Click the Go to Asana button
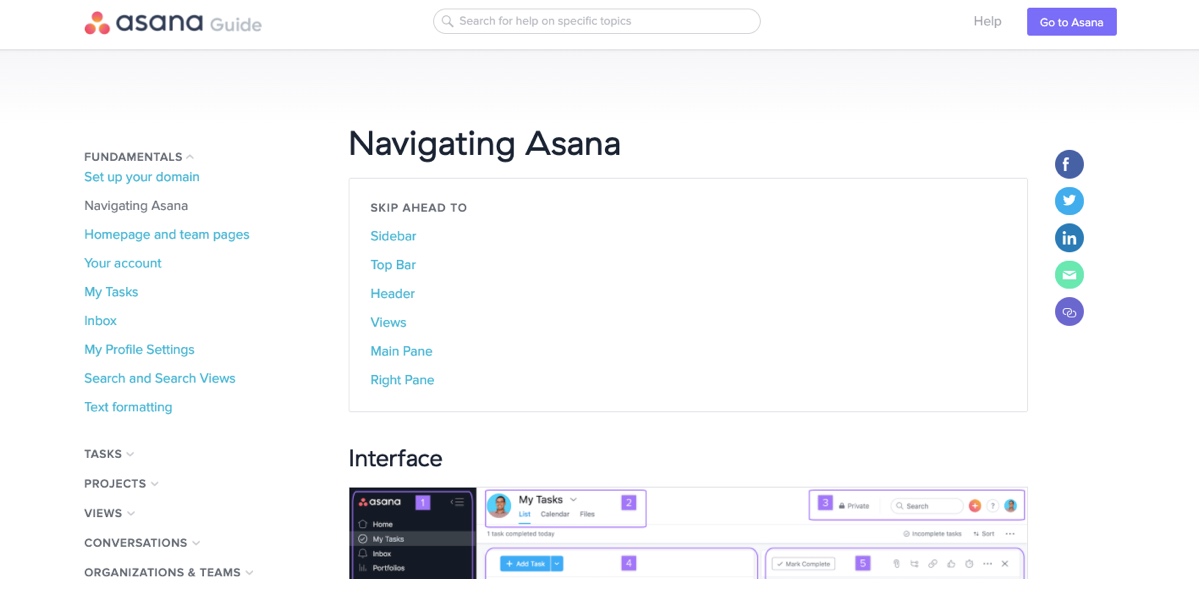Screen dimensions: 1200x600 click(x=1071, y=21)
